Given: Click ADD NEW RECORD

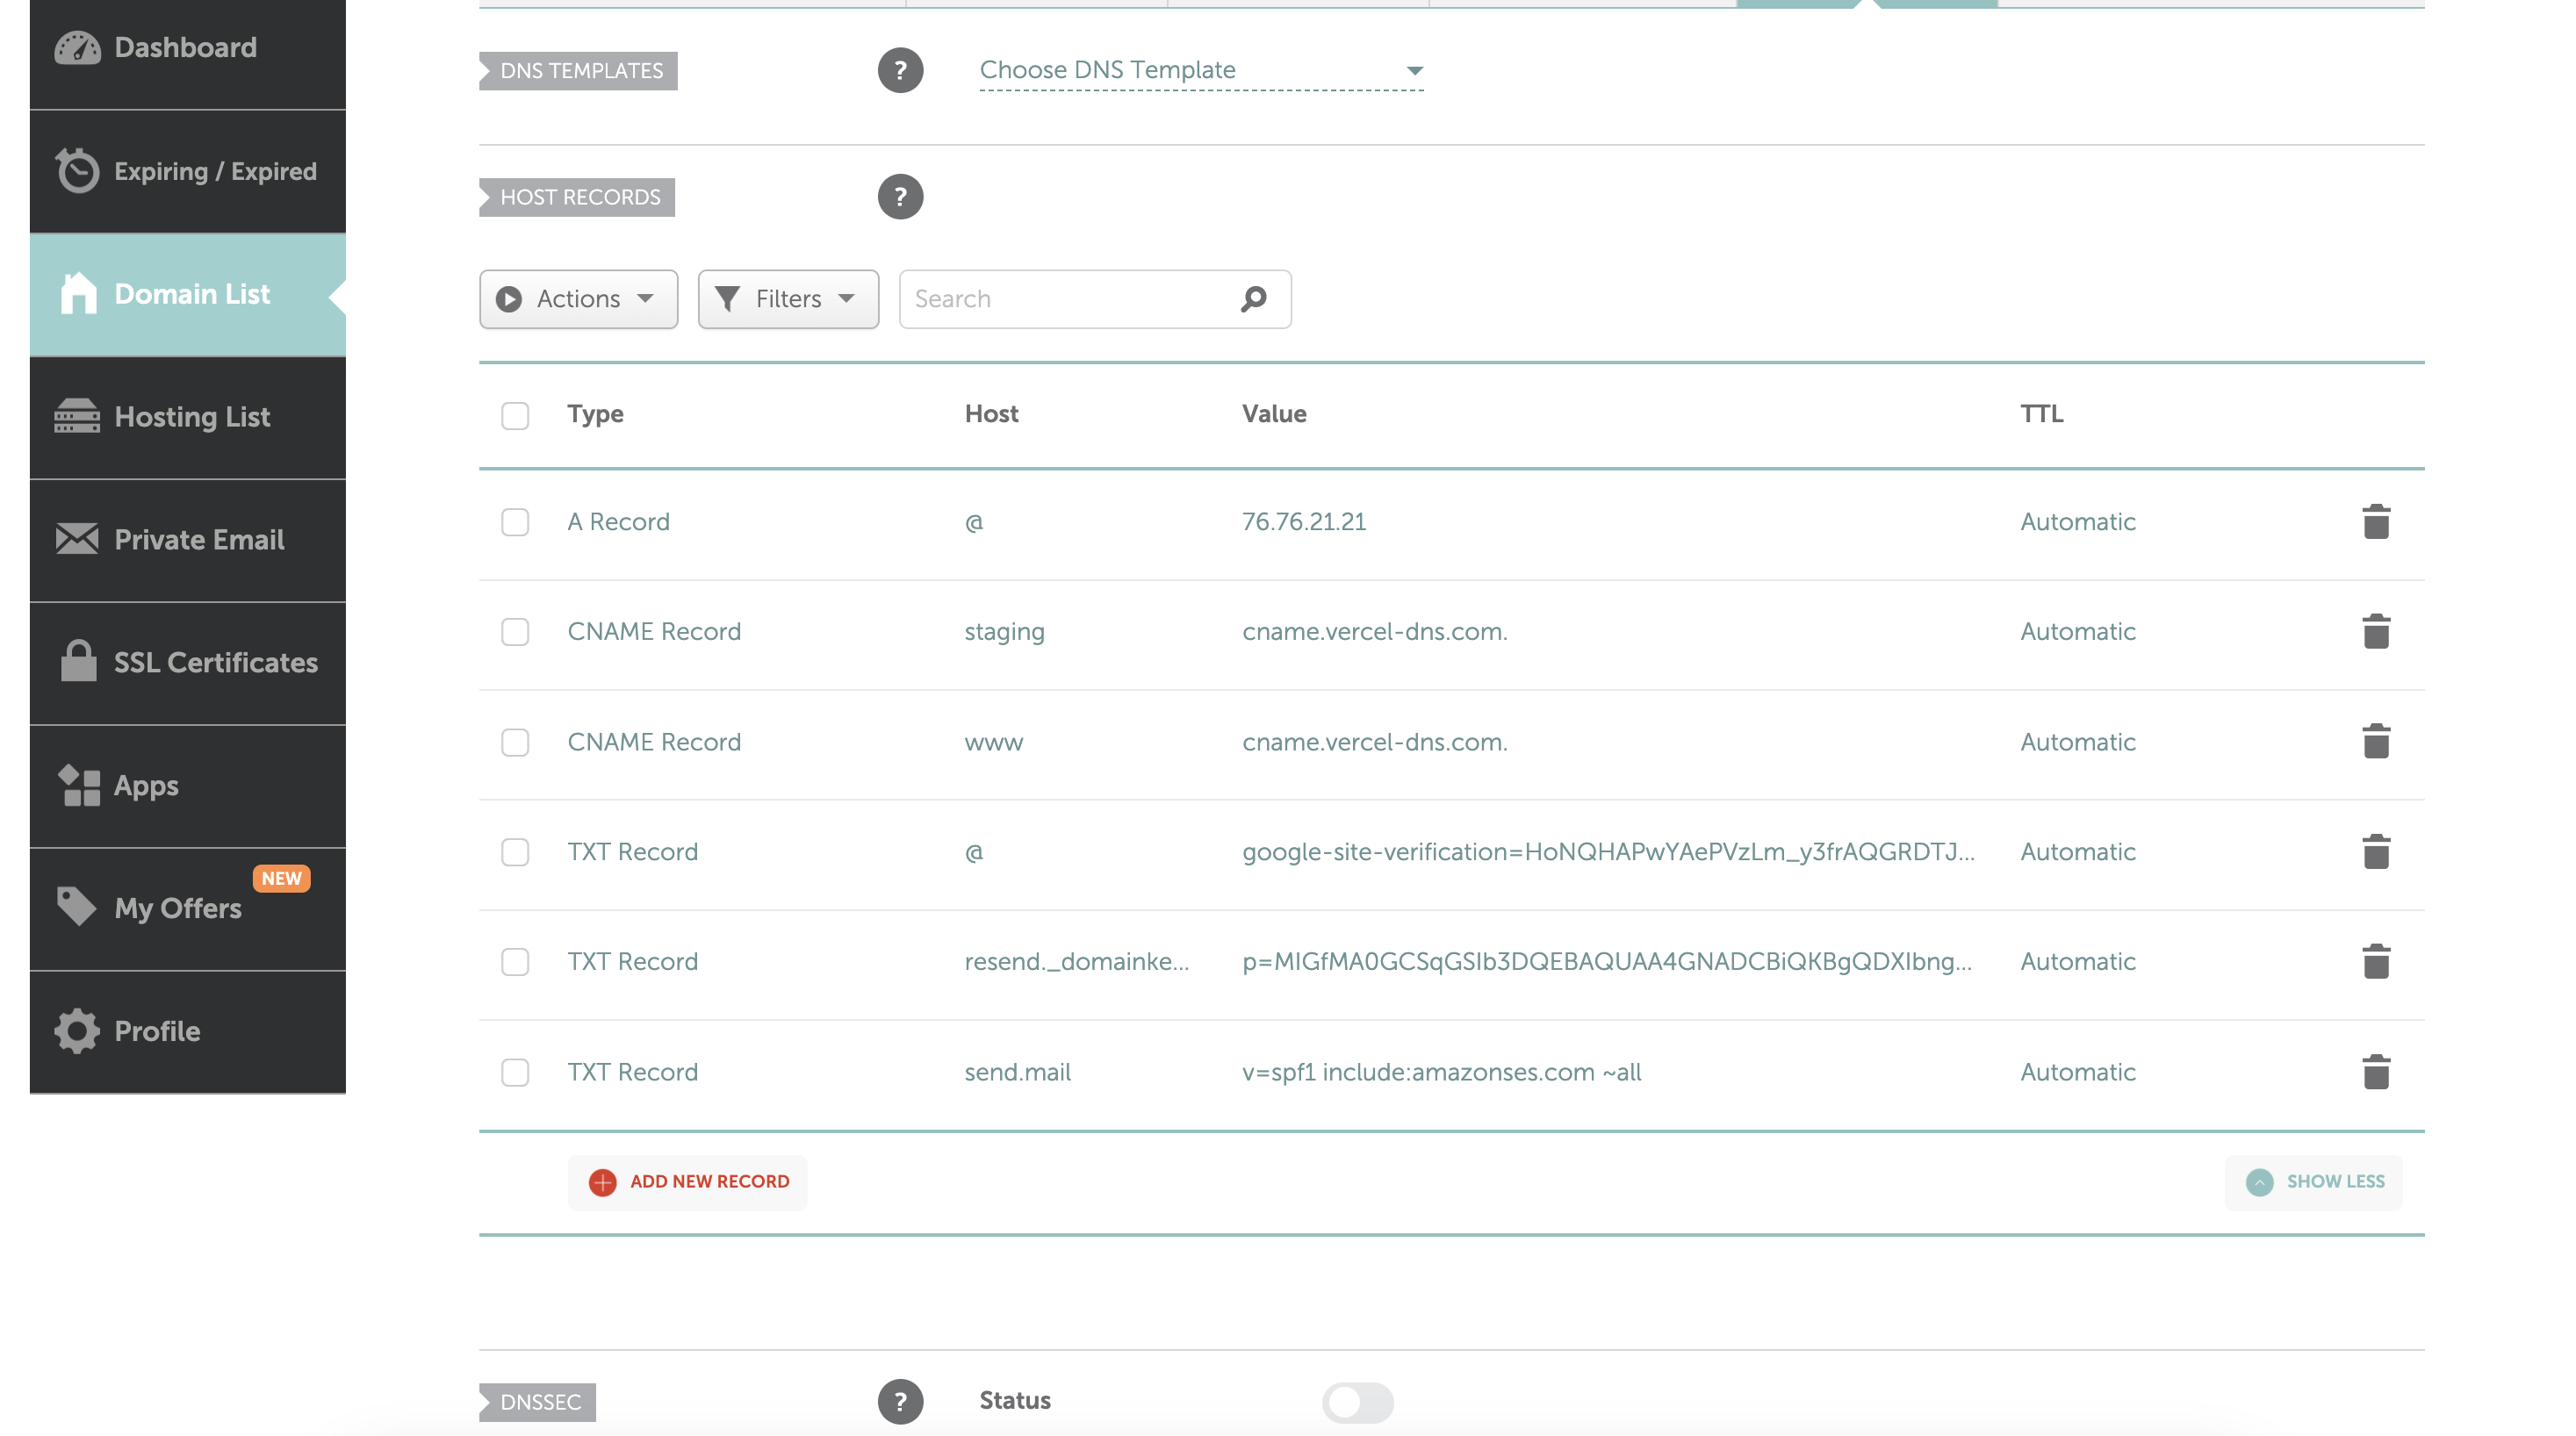Looking at the screenshot, I should click(x=687, y=1181).
